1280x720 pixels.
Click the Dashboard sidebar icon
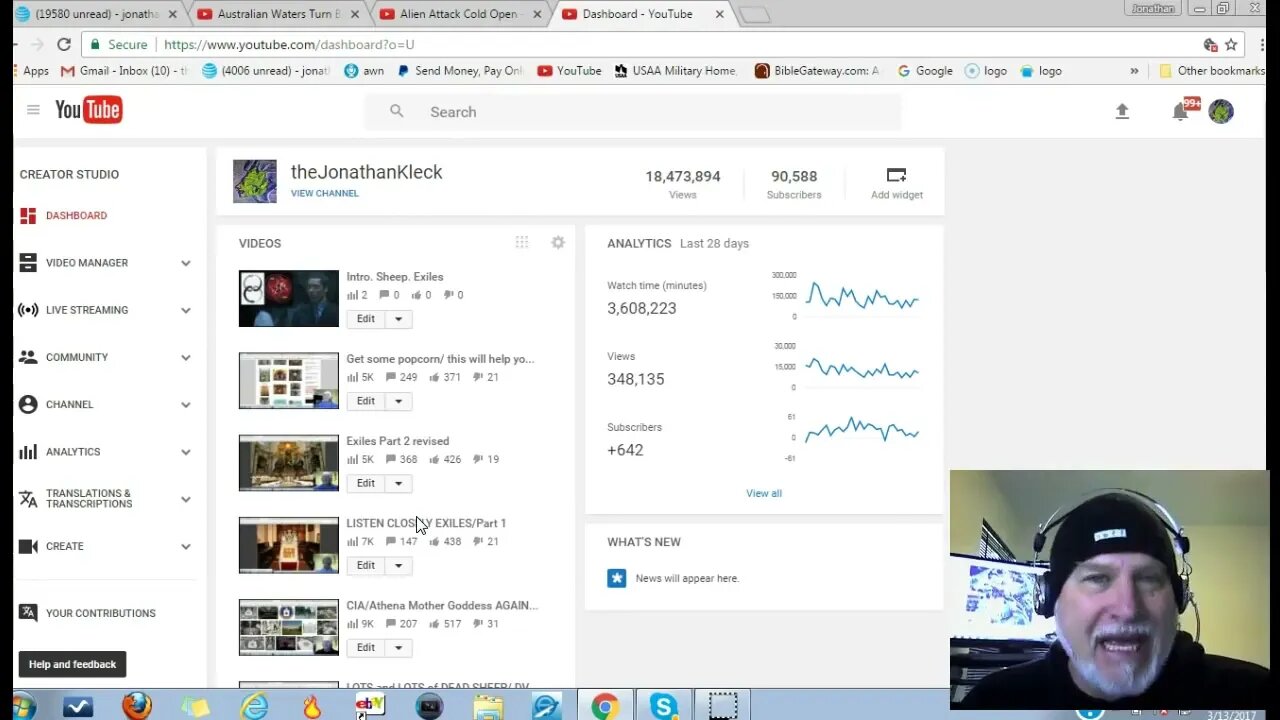pyautogui.click(x=28, y=215)
